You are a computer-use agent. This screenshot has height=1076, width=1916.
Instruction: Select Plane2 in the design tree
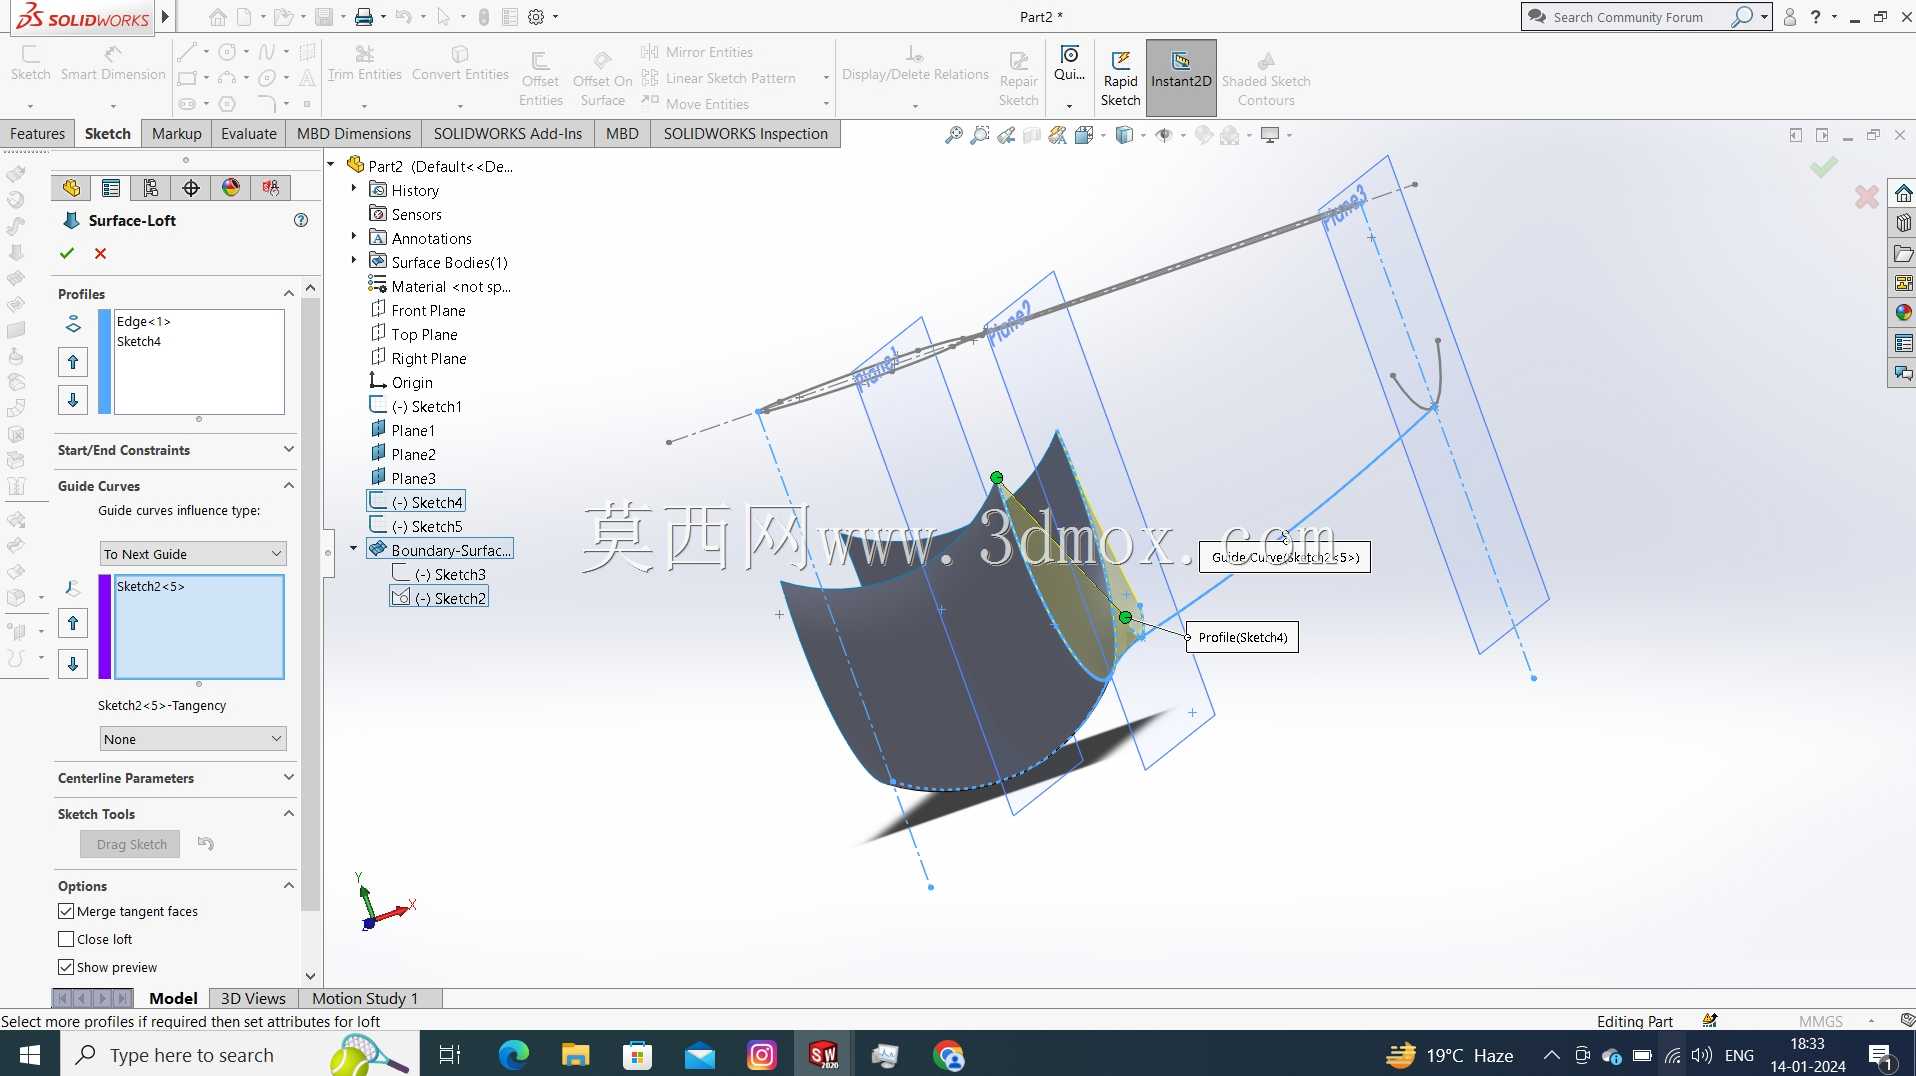tap(403, 454)
